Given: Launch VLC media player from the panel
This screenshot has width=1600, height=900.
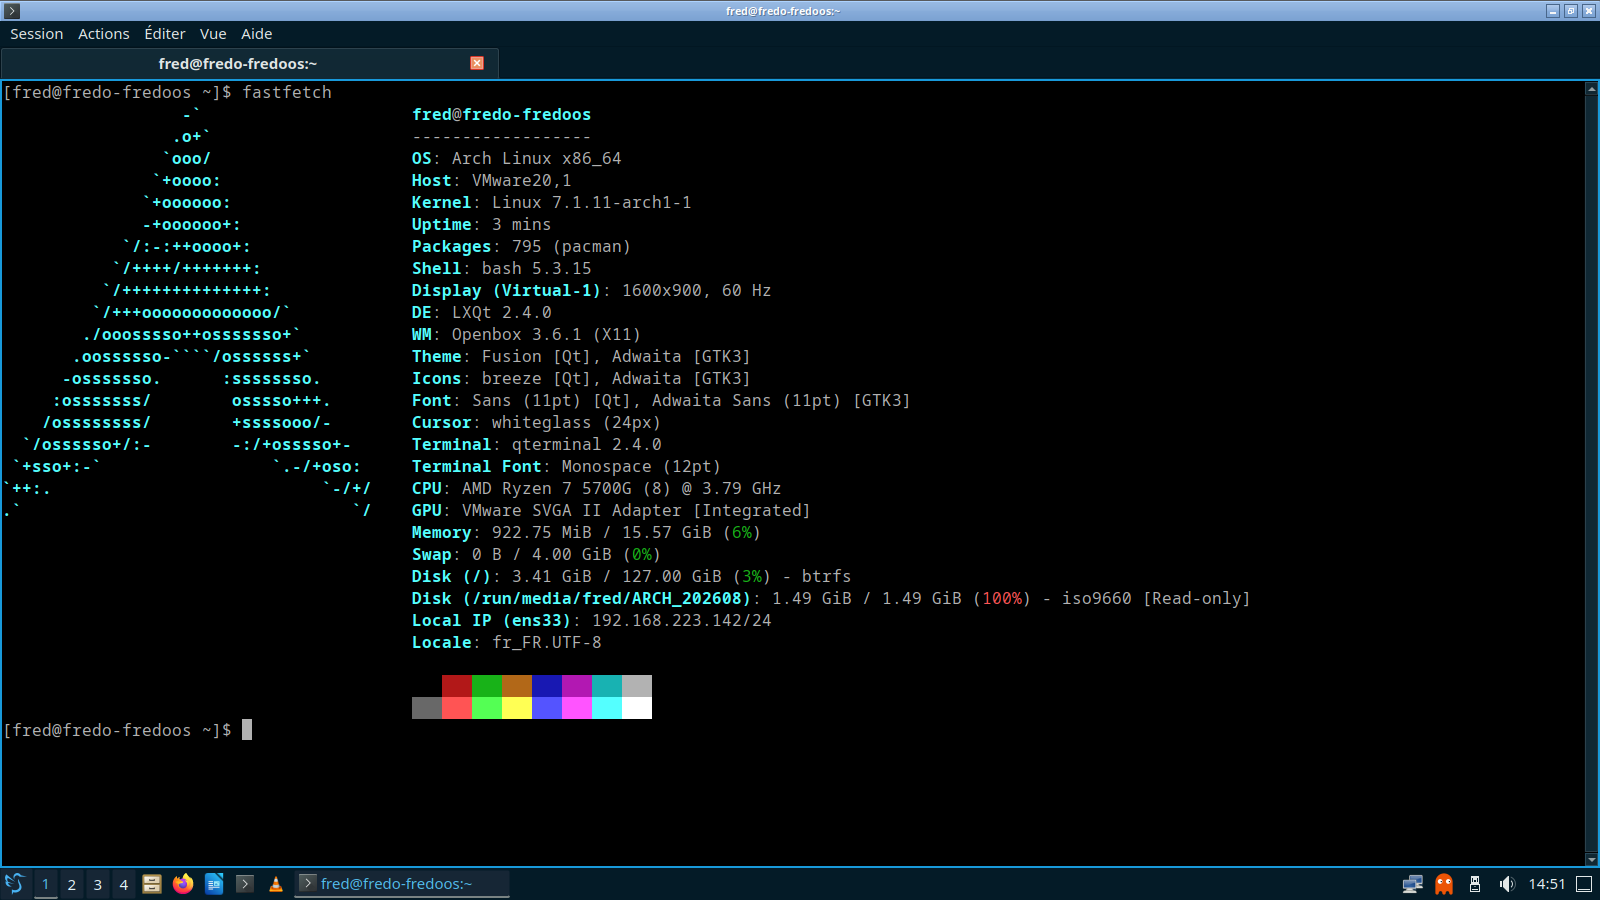Looking at the screenshot, I should pyautogui.click(x=276, y=884).
